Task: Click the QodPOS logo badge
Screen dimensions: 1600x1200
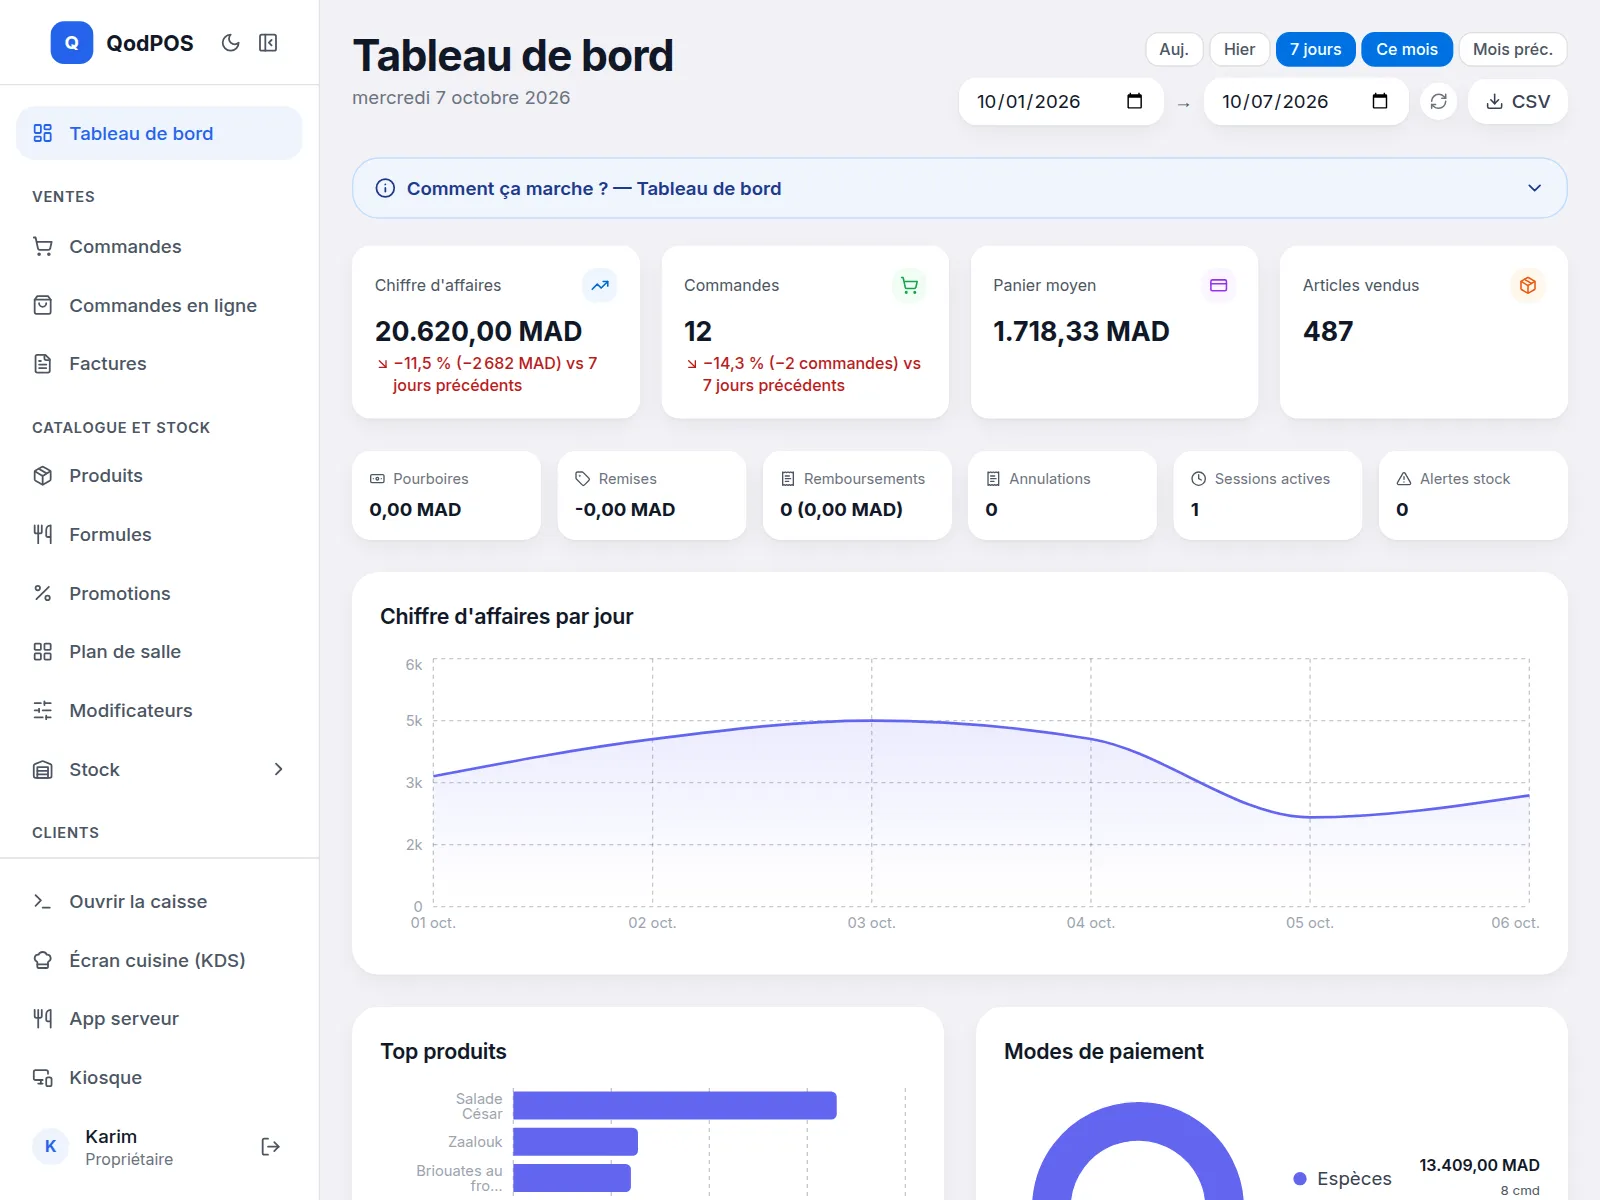Action: (x=72, y=43)
